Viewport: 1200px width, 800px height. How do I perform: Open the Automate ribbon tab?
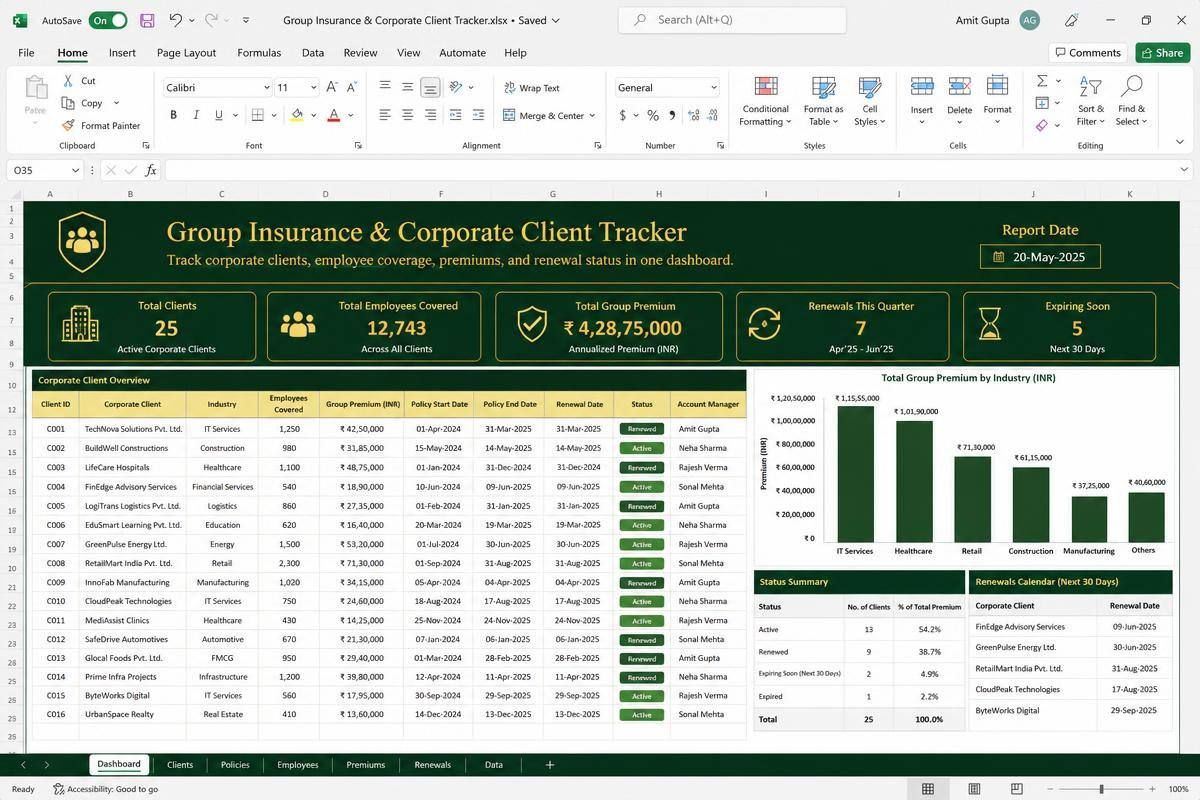(462, 53)
